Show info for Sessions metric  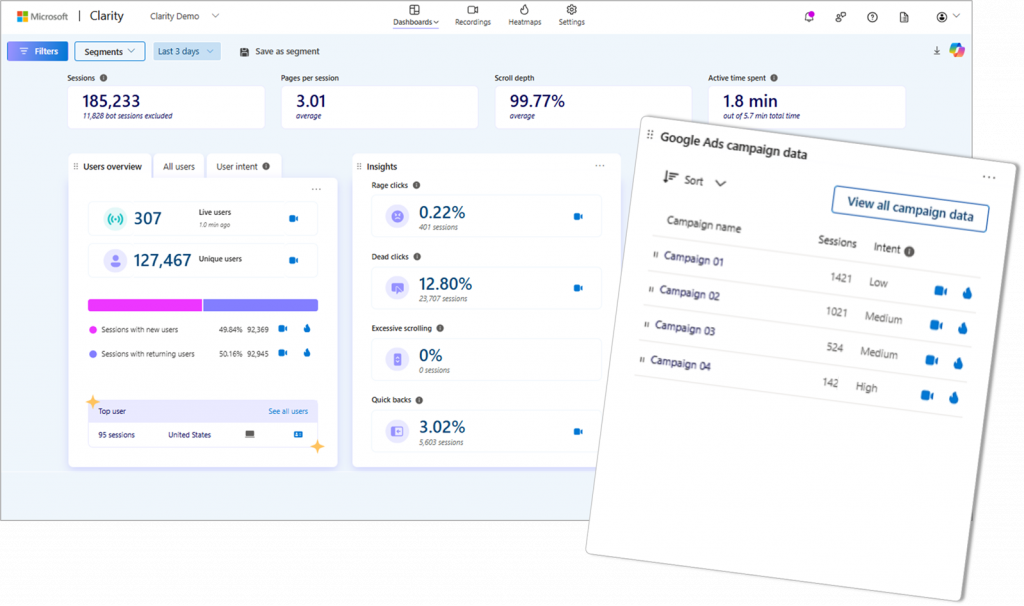[103, 78]
